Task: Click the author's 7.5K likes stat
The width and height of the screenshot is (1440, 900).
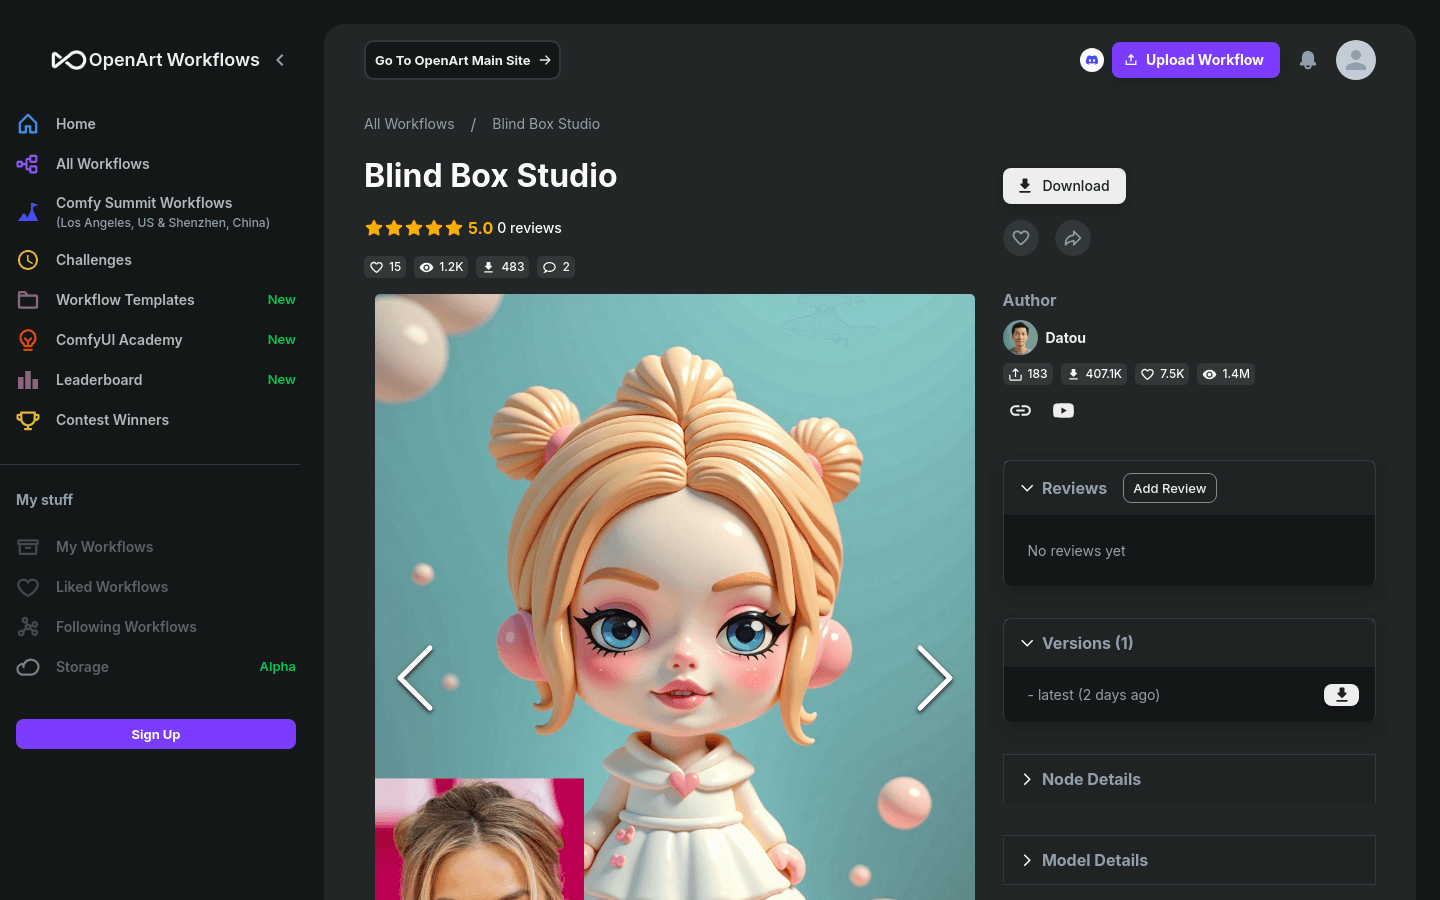Action: click(x=1162, y=374)
